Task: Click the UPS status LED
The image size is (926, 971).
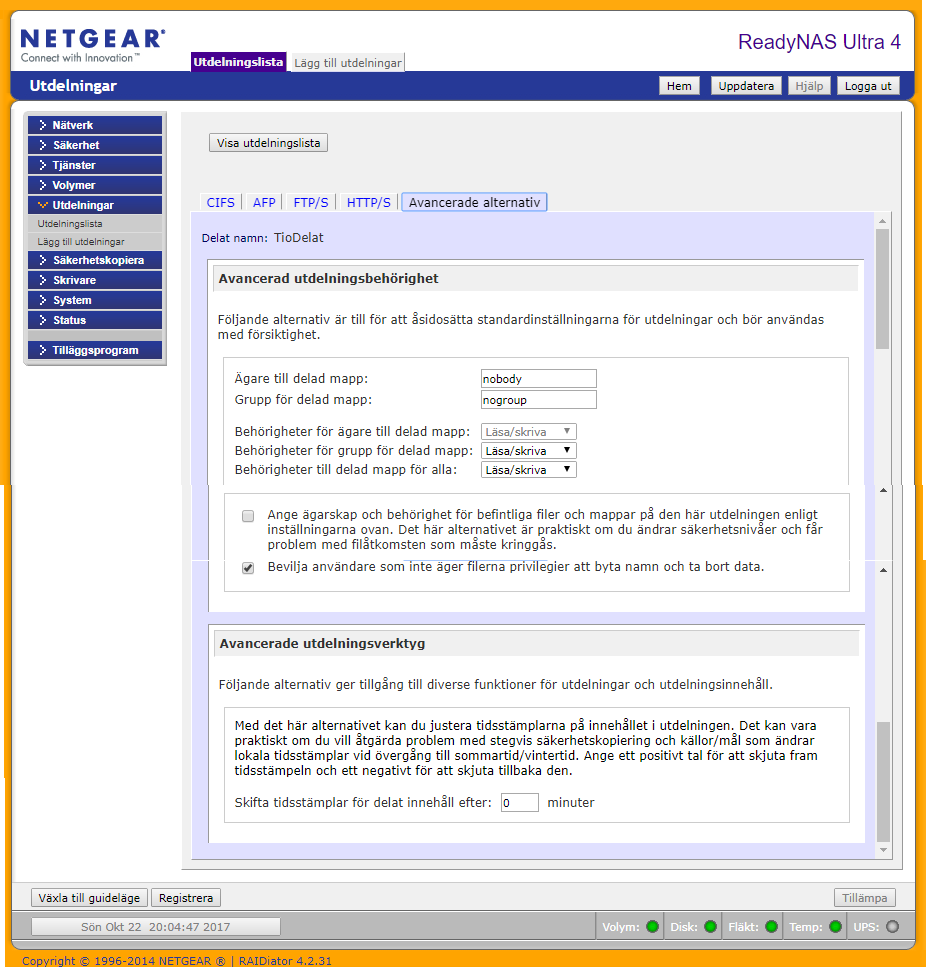Action: point(893,926)
